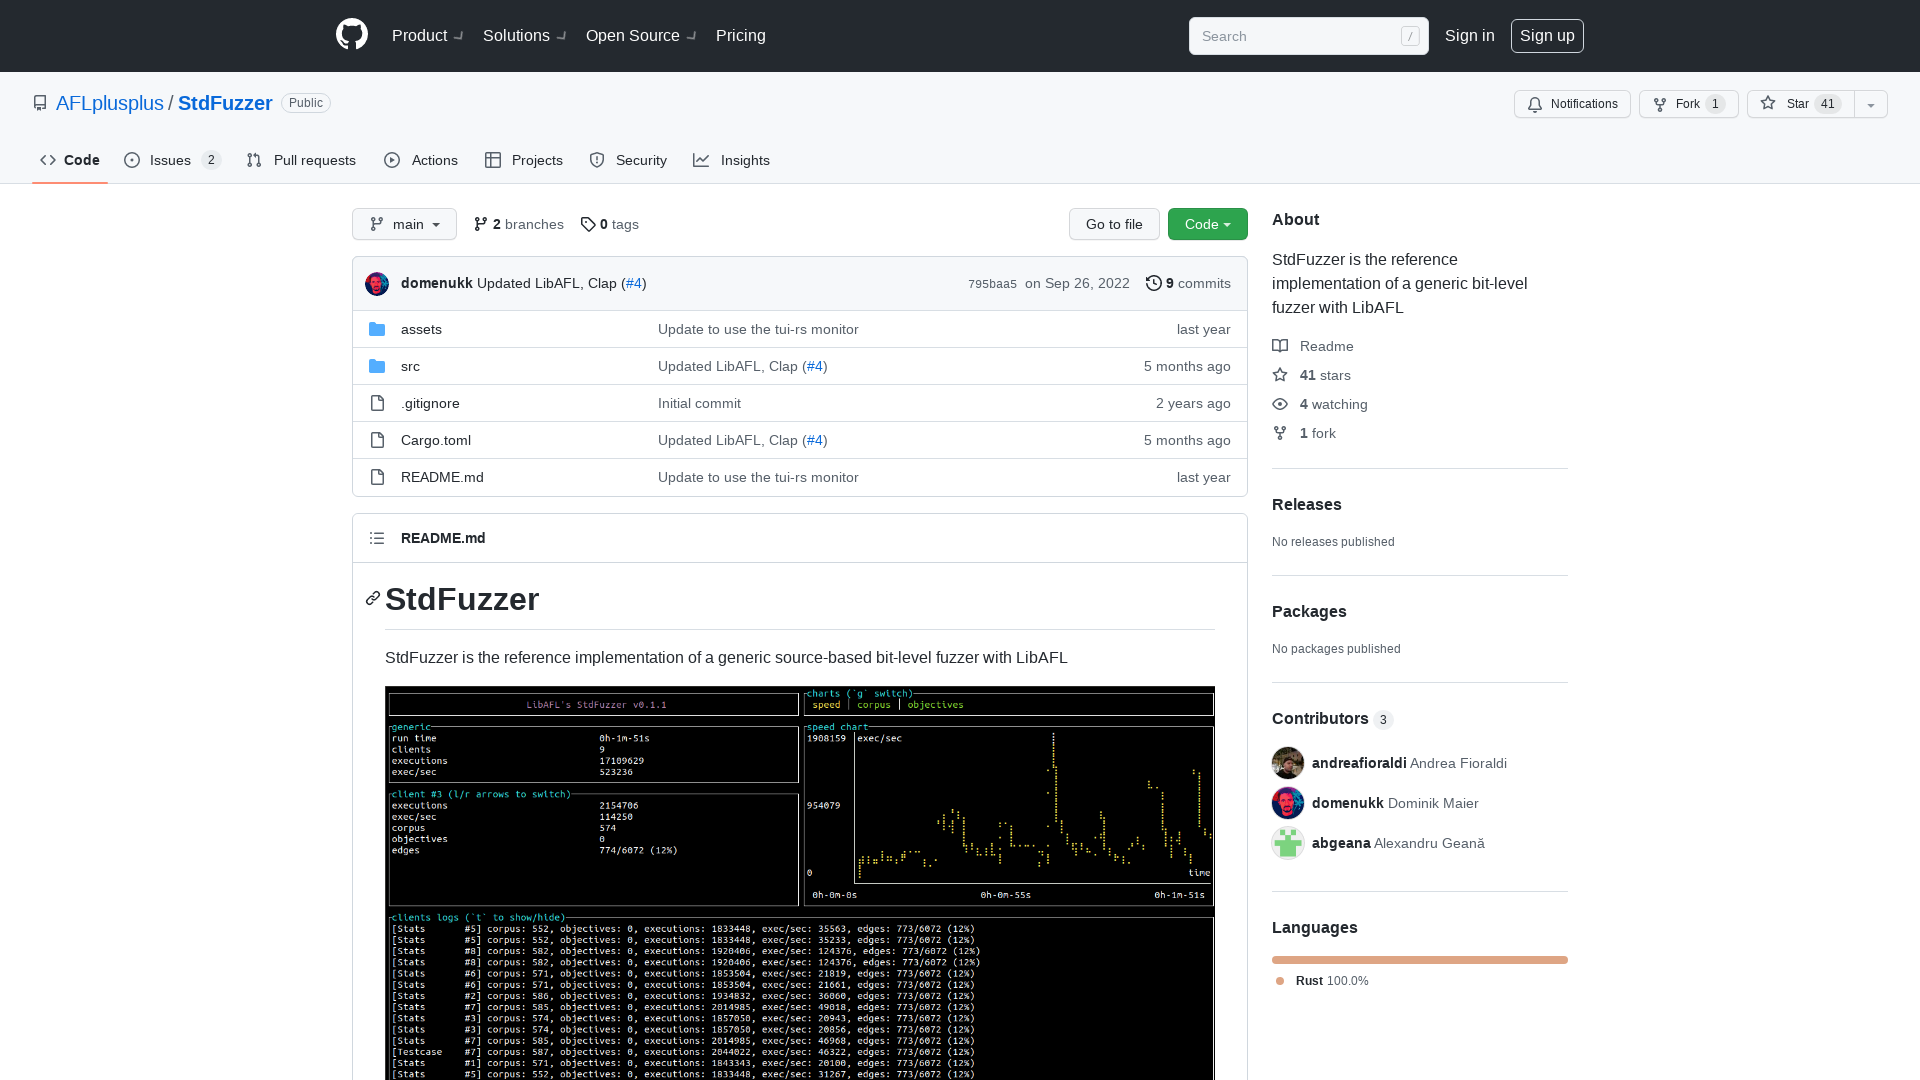Click the fork icon beside 1 fork

(x=1280, y=433)
